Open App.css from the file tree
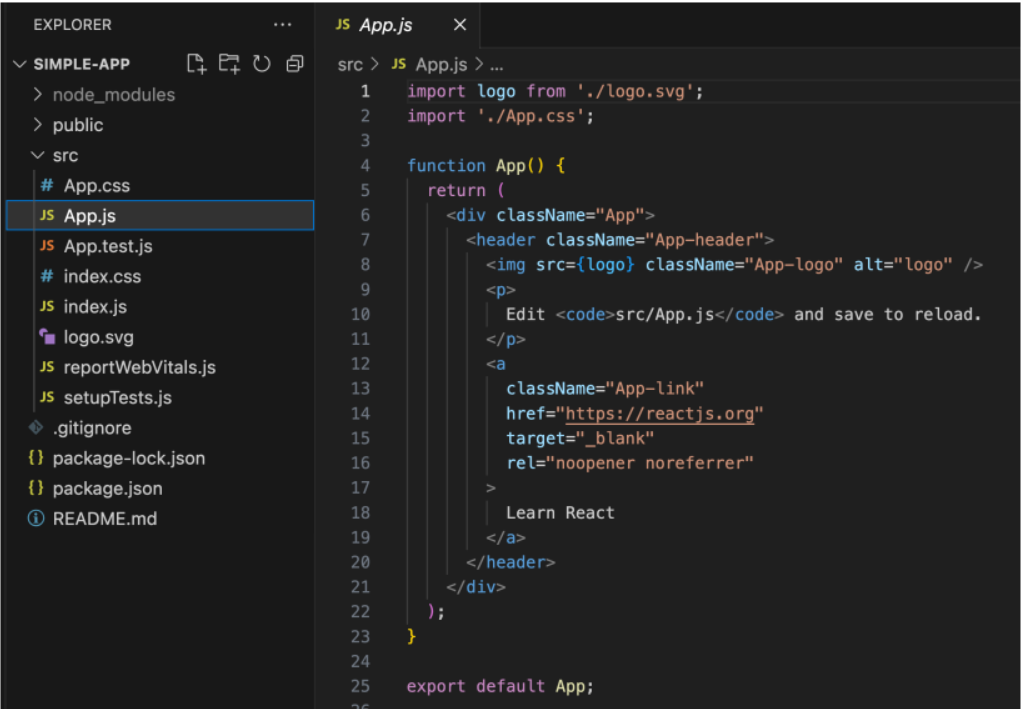Viewport: 1021px width, 709px height. pos(96,186)
